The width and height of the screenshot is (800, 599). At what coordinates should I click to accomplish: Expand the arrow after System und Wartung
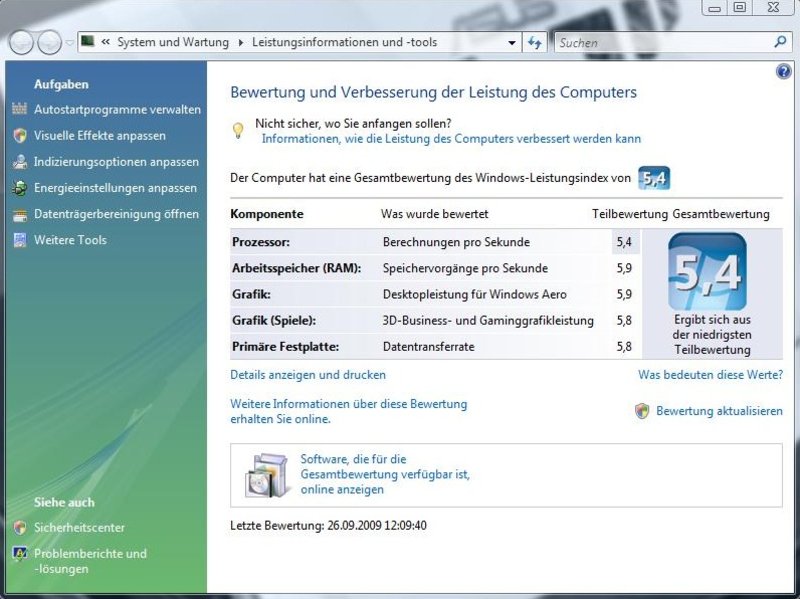click(x=240, y=42)
